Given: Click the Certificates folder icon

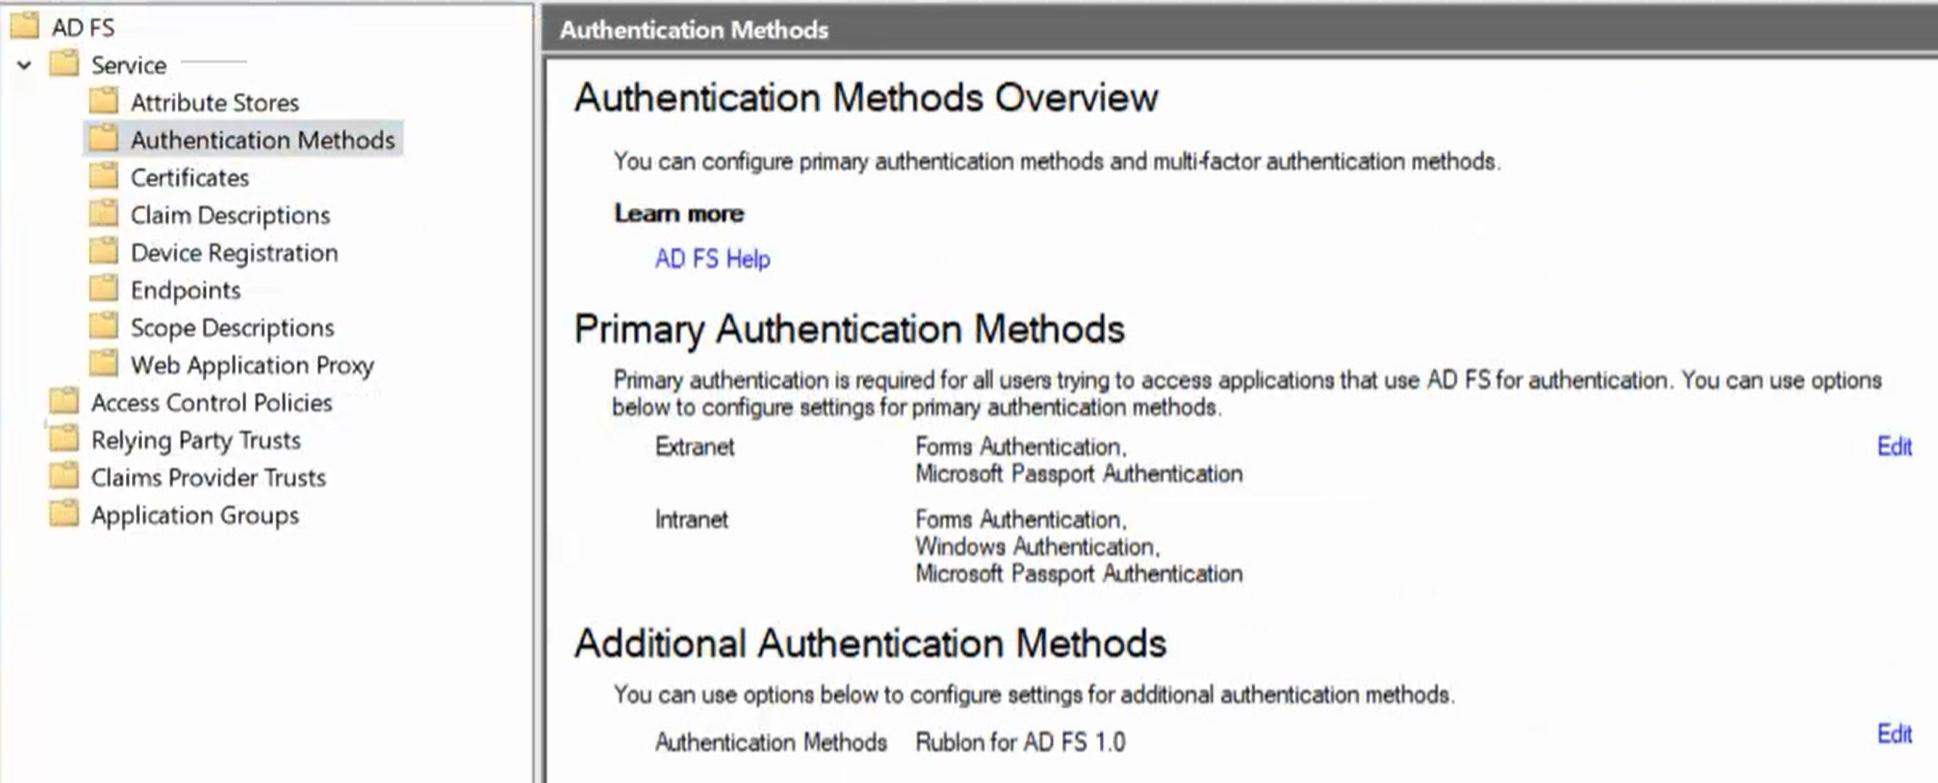Looking at the screenshot, I should (x=103, y=177).
